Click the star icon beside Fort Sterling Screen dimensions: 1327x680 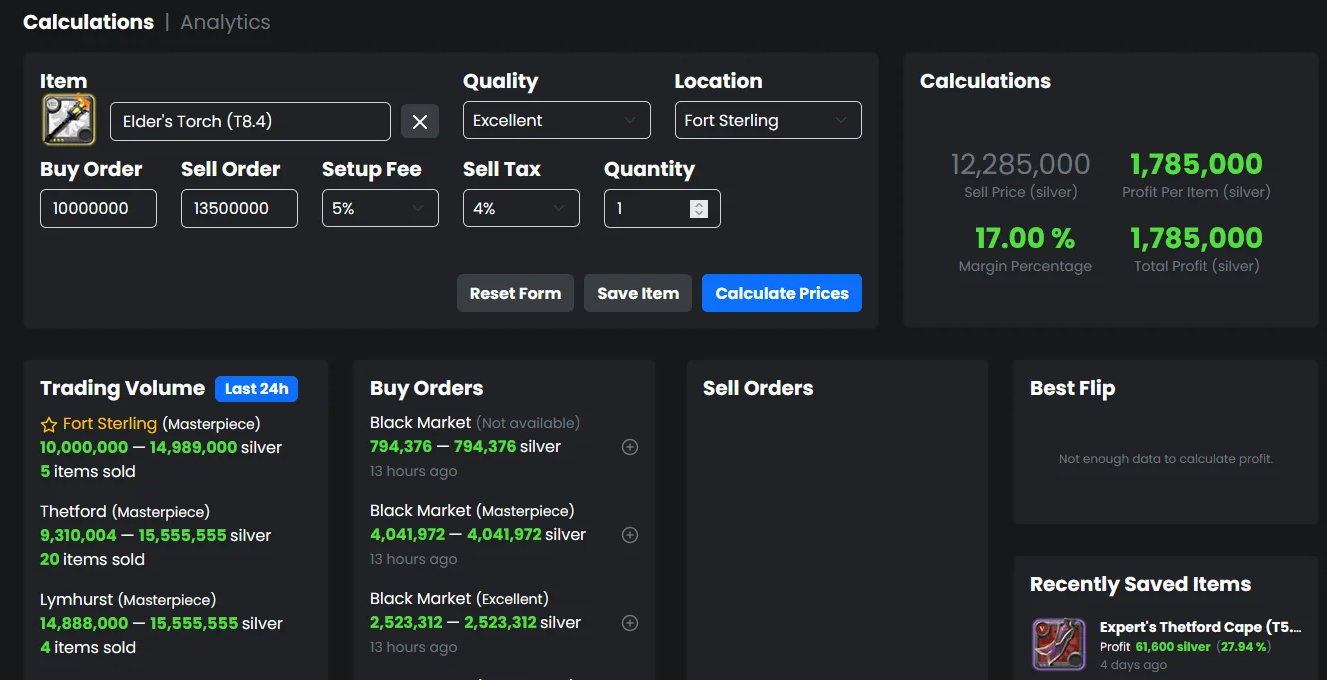(x=49, y=424)
